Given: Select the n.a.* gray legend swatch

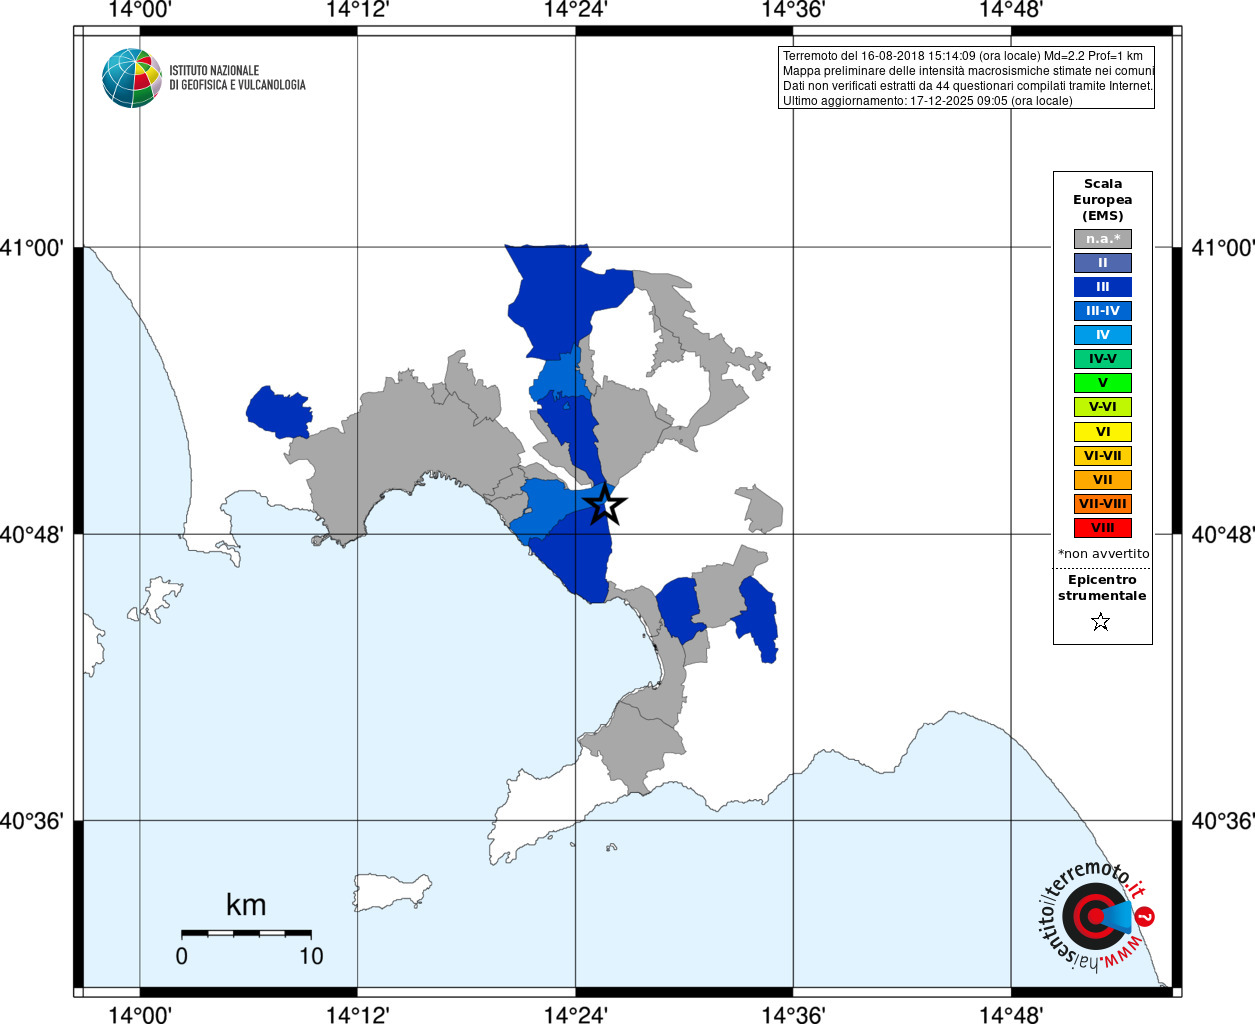Looking at the screenshot, I should coord(1103,239).
